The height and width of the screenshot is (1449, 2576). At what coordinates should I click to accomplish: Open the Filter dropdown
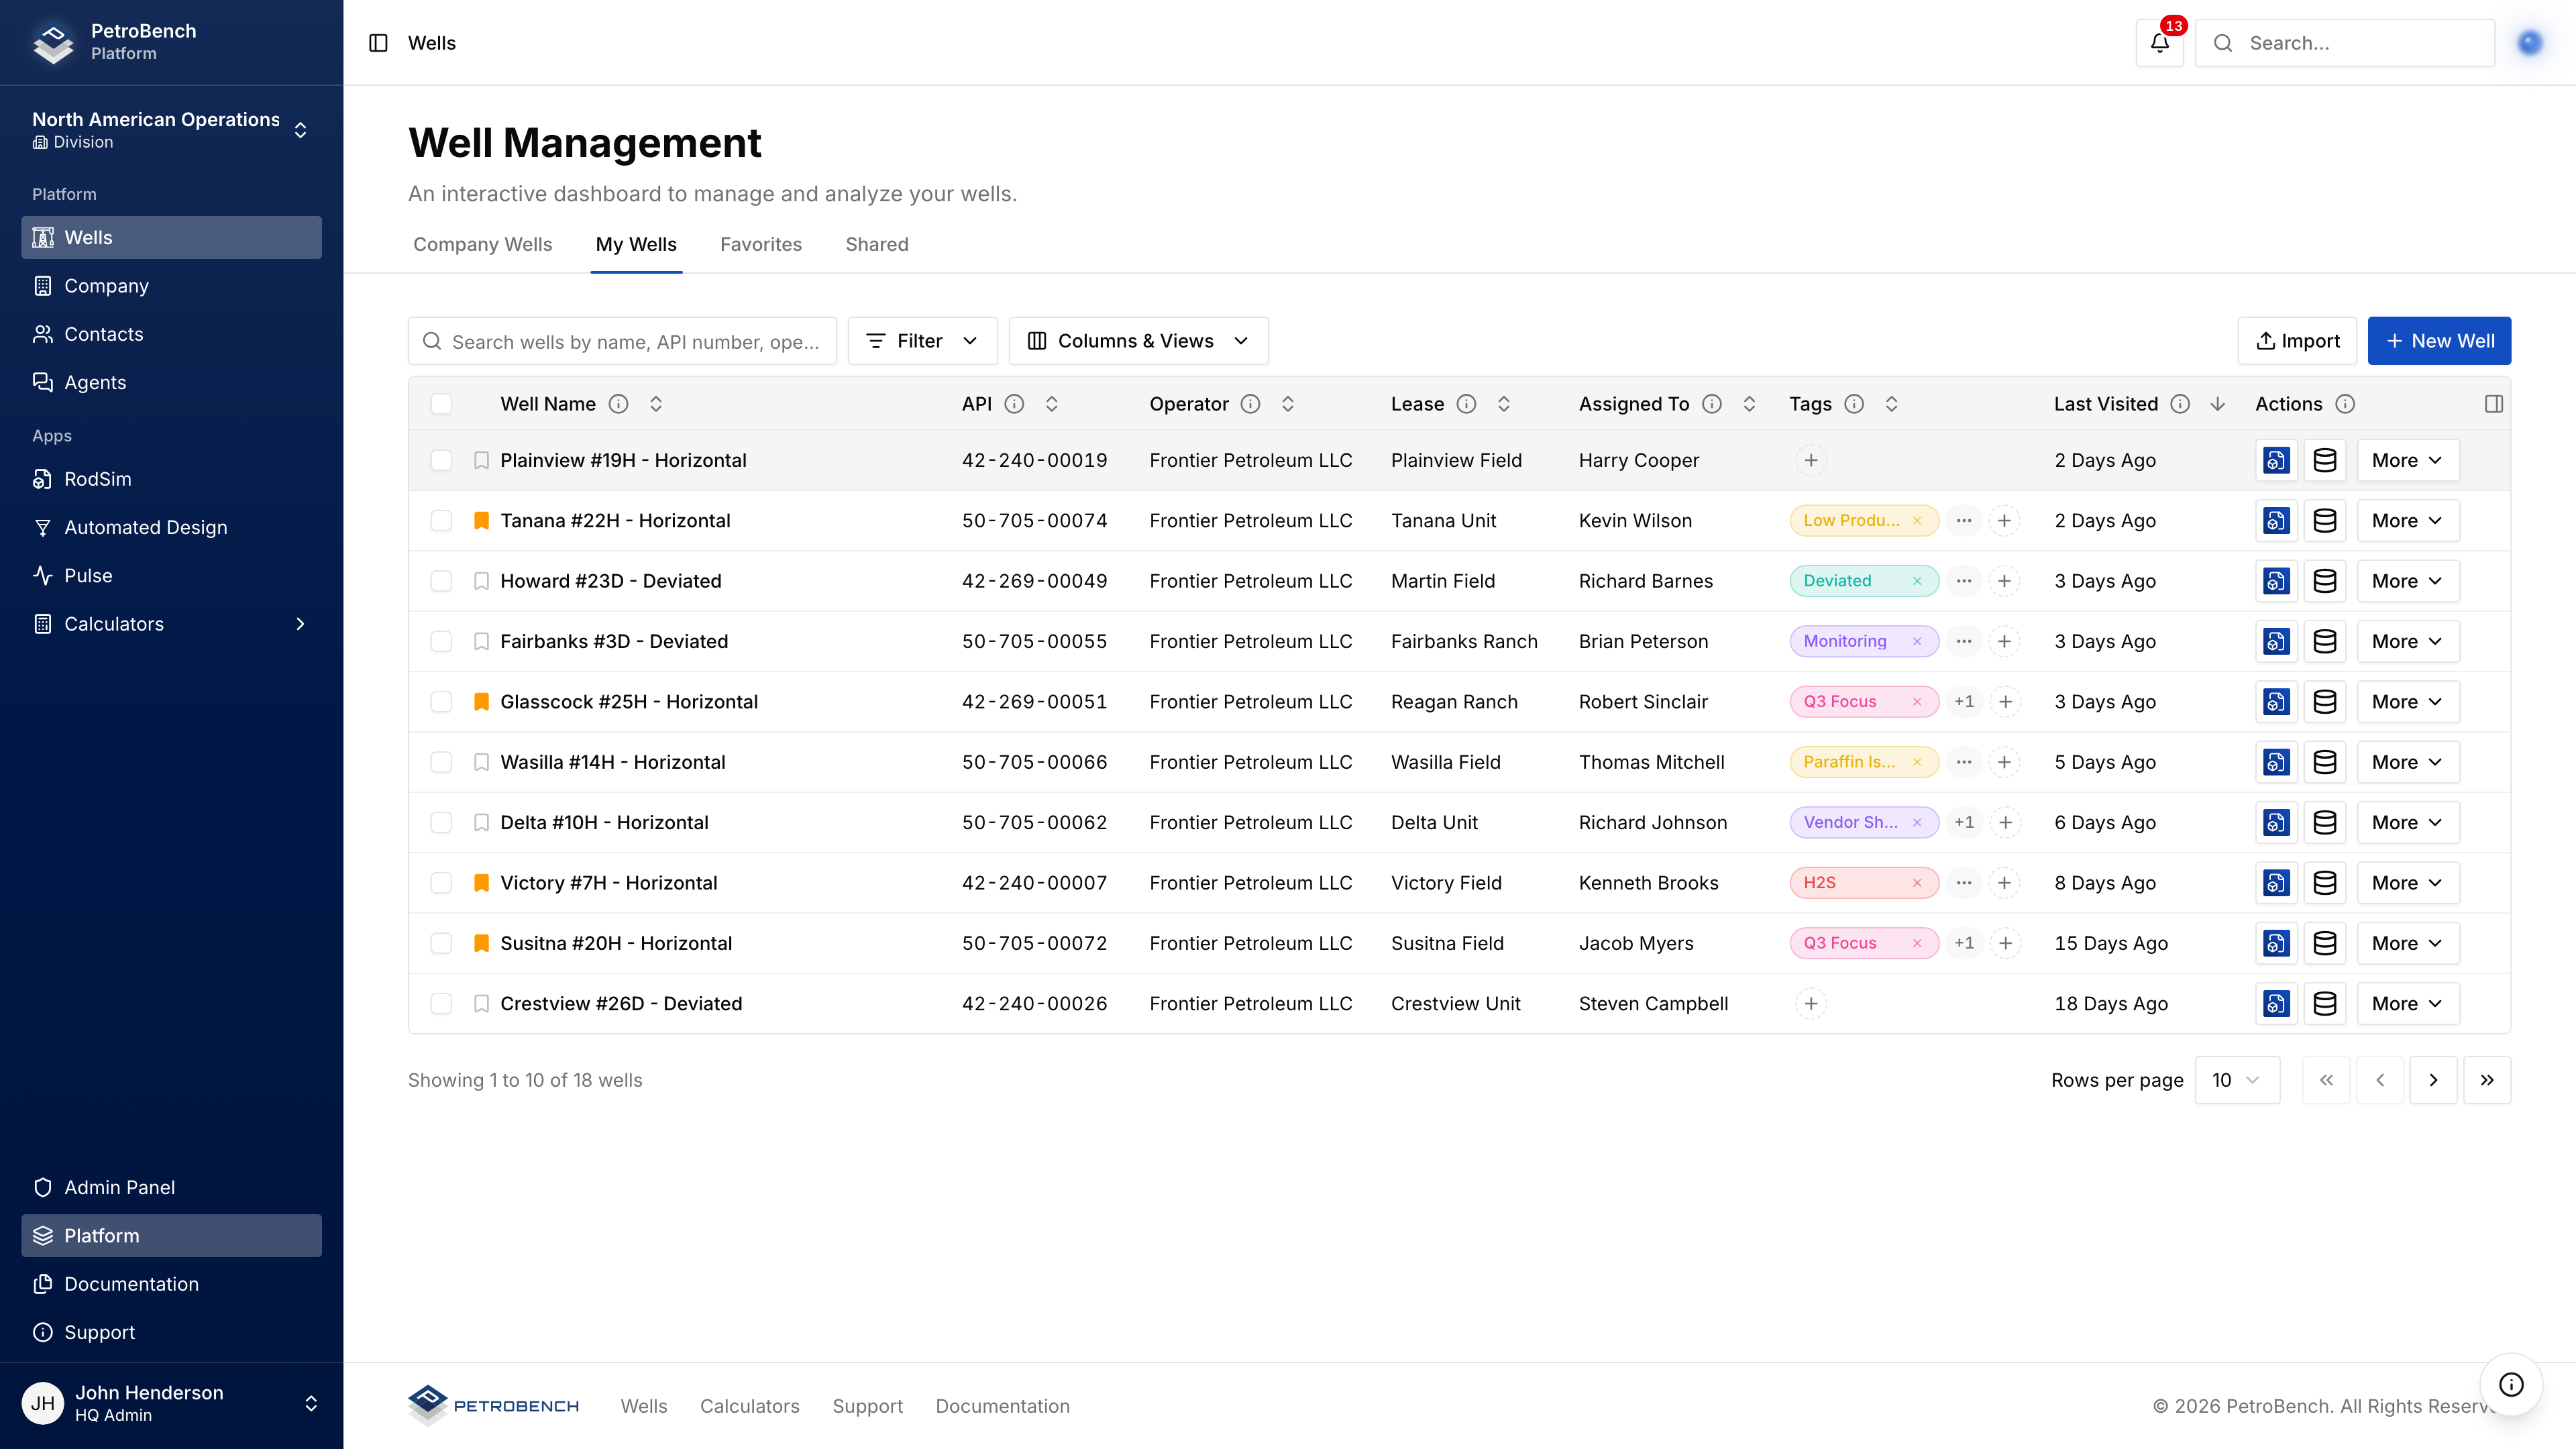coord(922,341)
